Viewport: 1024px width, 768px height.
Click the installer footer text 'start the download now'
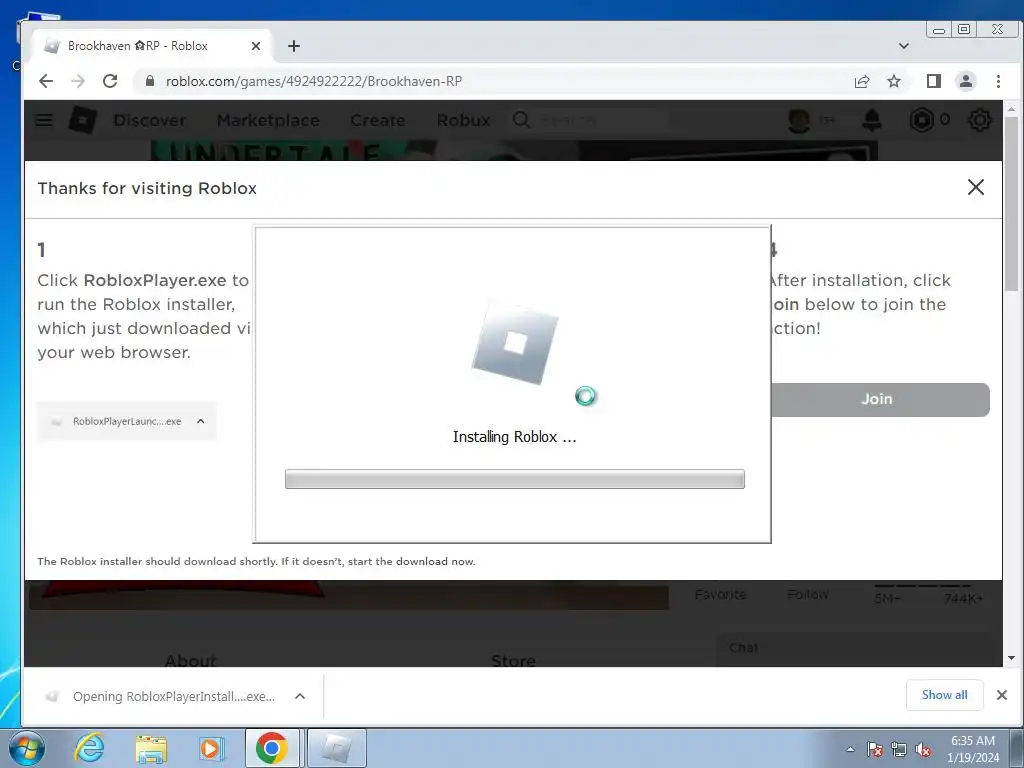[x=411, y=562]
